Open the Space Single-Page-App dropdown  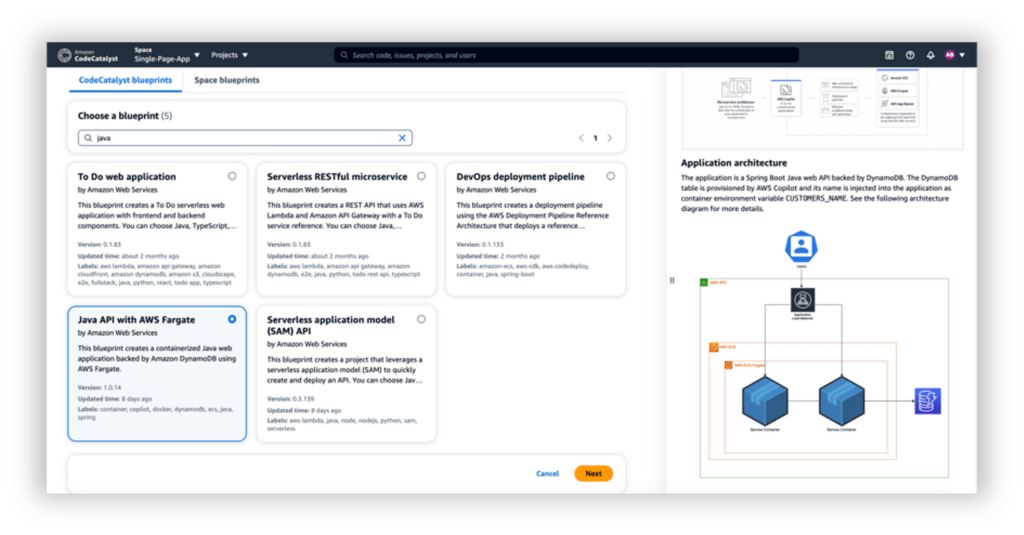pos(167,55)
